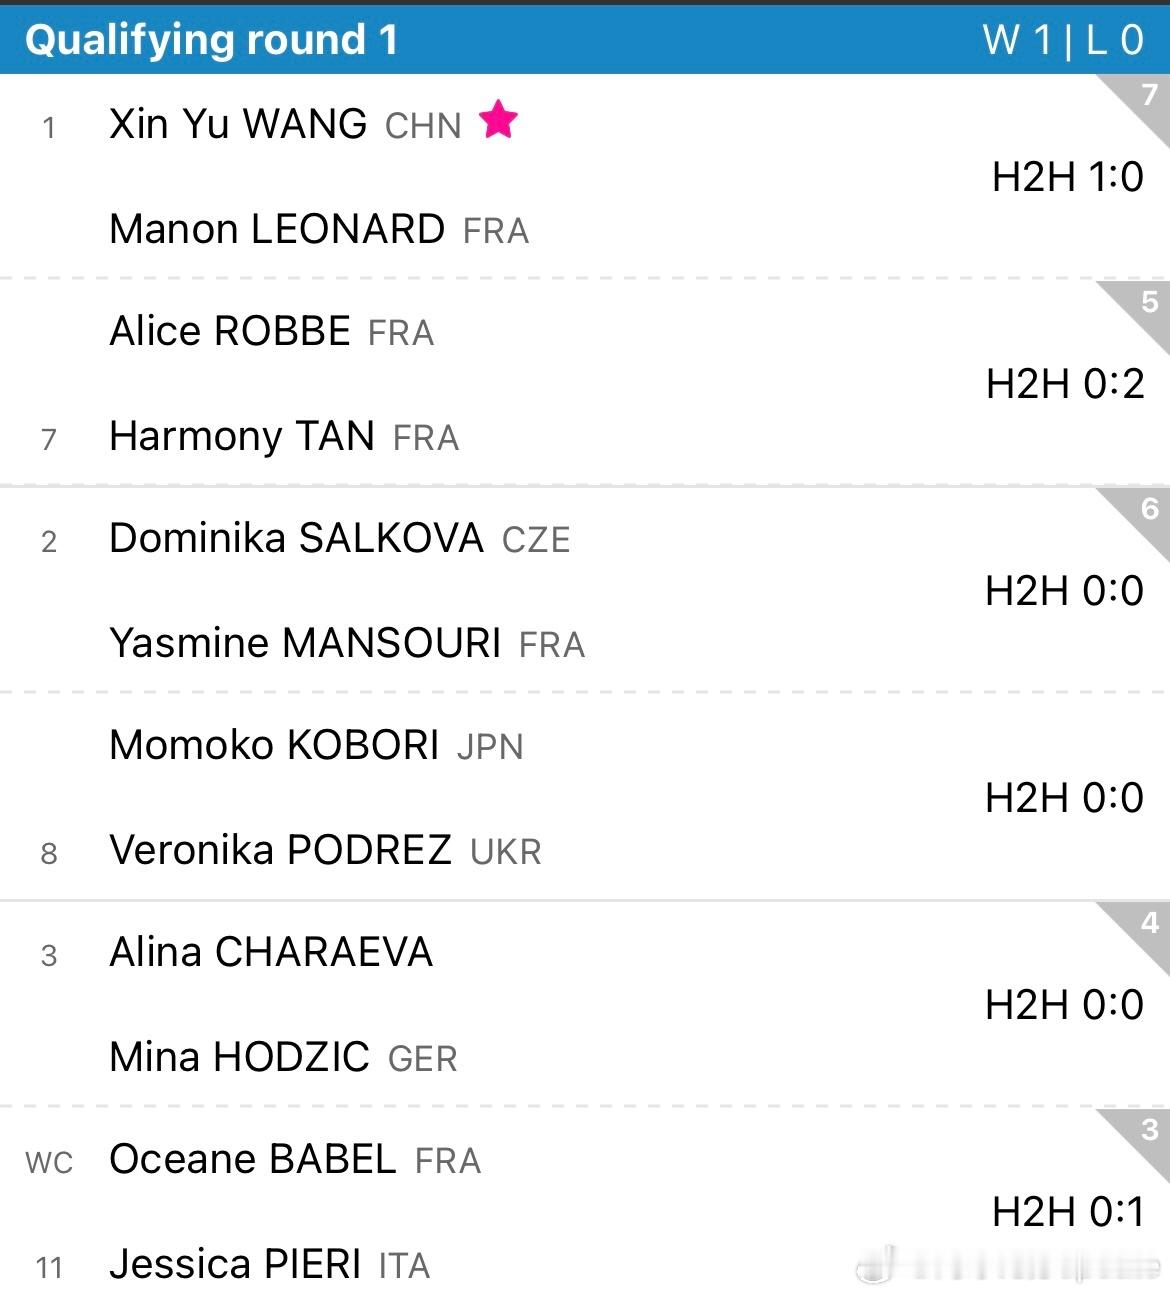Screen dimensions: 1170x1296
Task: Tap the '4' corner badge on Charaeva-Hodzic match
Action: [1148, 923]
